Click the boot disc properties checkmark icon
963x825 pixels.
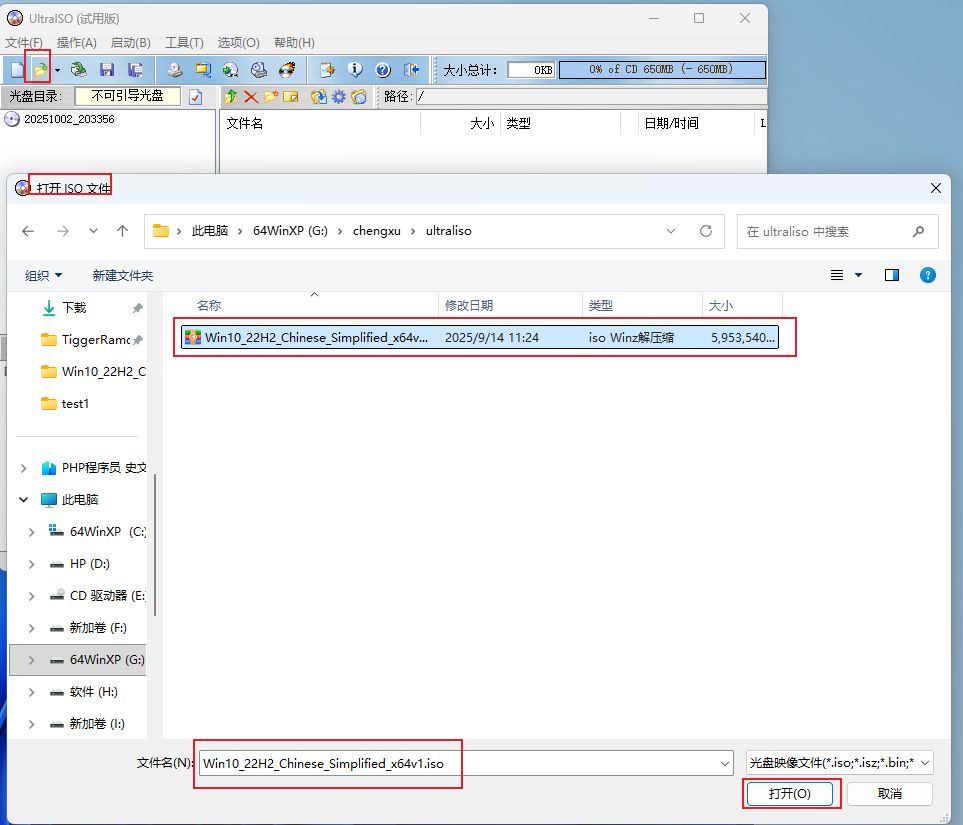196,97
